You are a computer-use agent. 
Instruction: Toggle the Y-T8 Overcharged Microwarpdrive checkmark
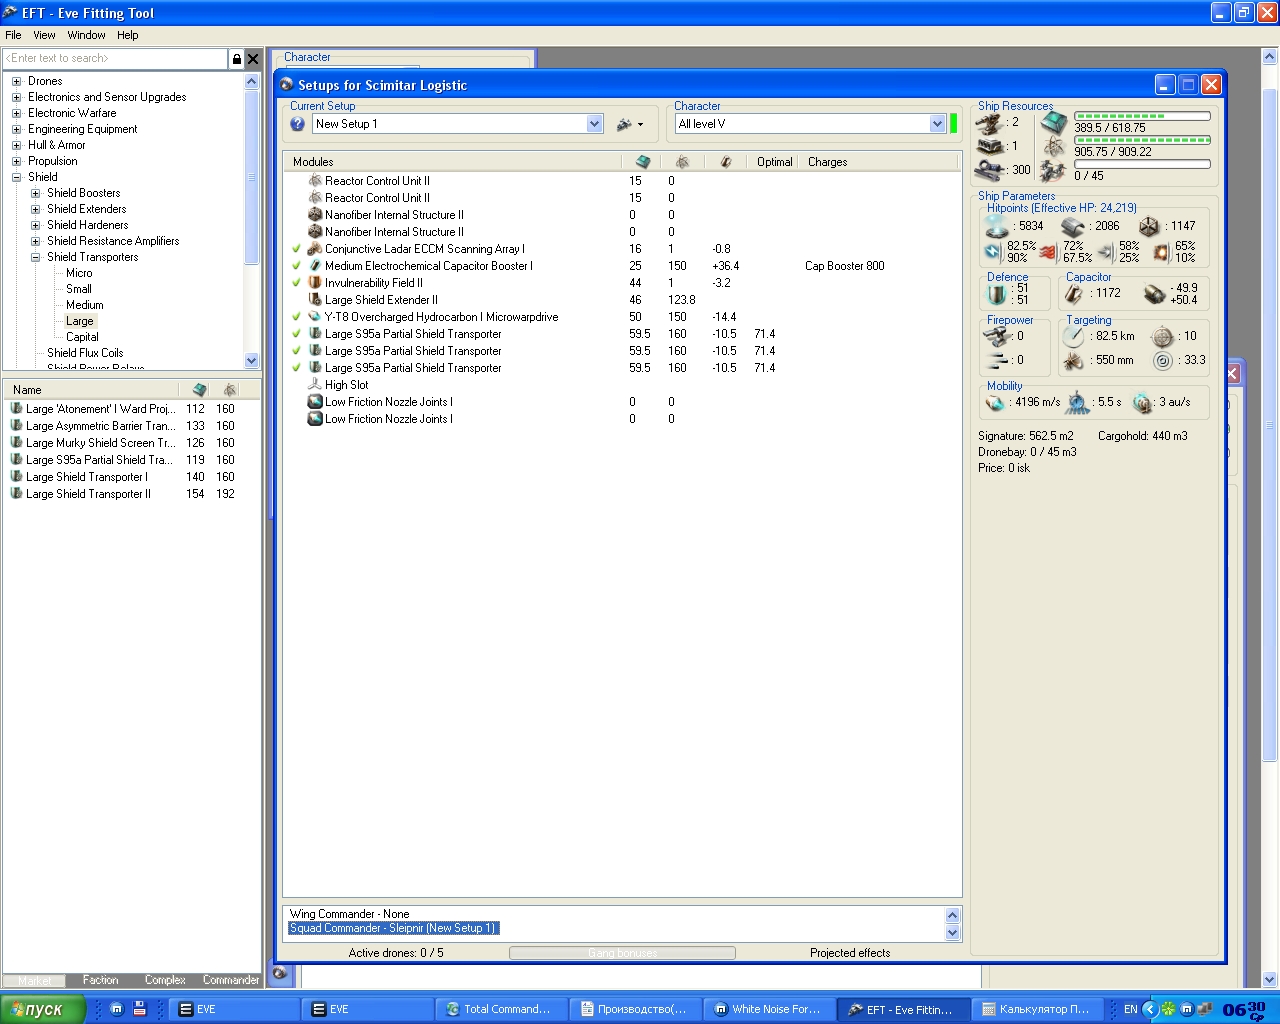click(297, 317)
